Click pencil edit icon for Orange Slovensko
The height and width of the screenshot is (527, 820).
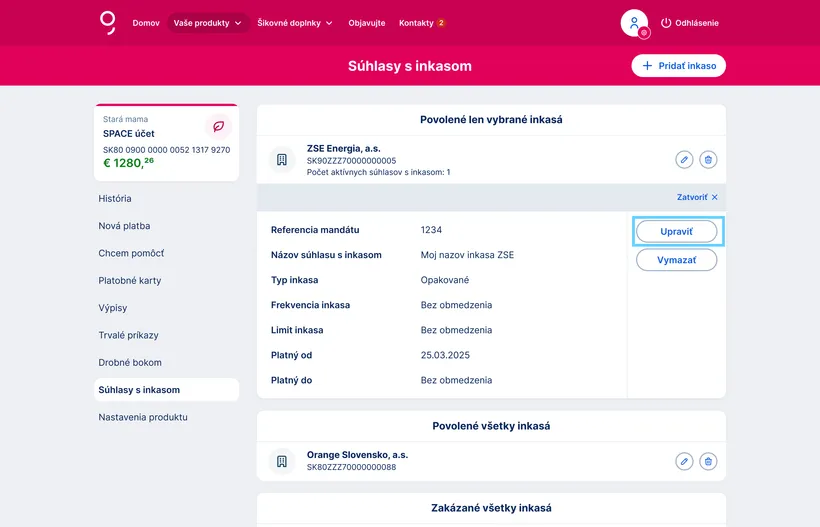click(x=684, y=461)
